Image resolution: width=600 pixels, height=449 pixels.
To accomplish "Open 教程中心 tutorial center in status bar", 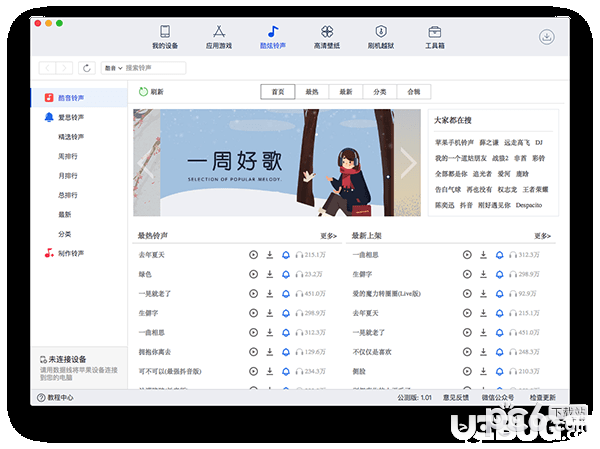I will pos(55,398).
